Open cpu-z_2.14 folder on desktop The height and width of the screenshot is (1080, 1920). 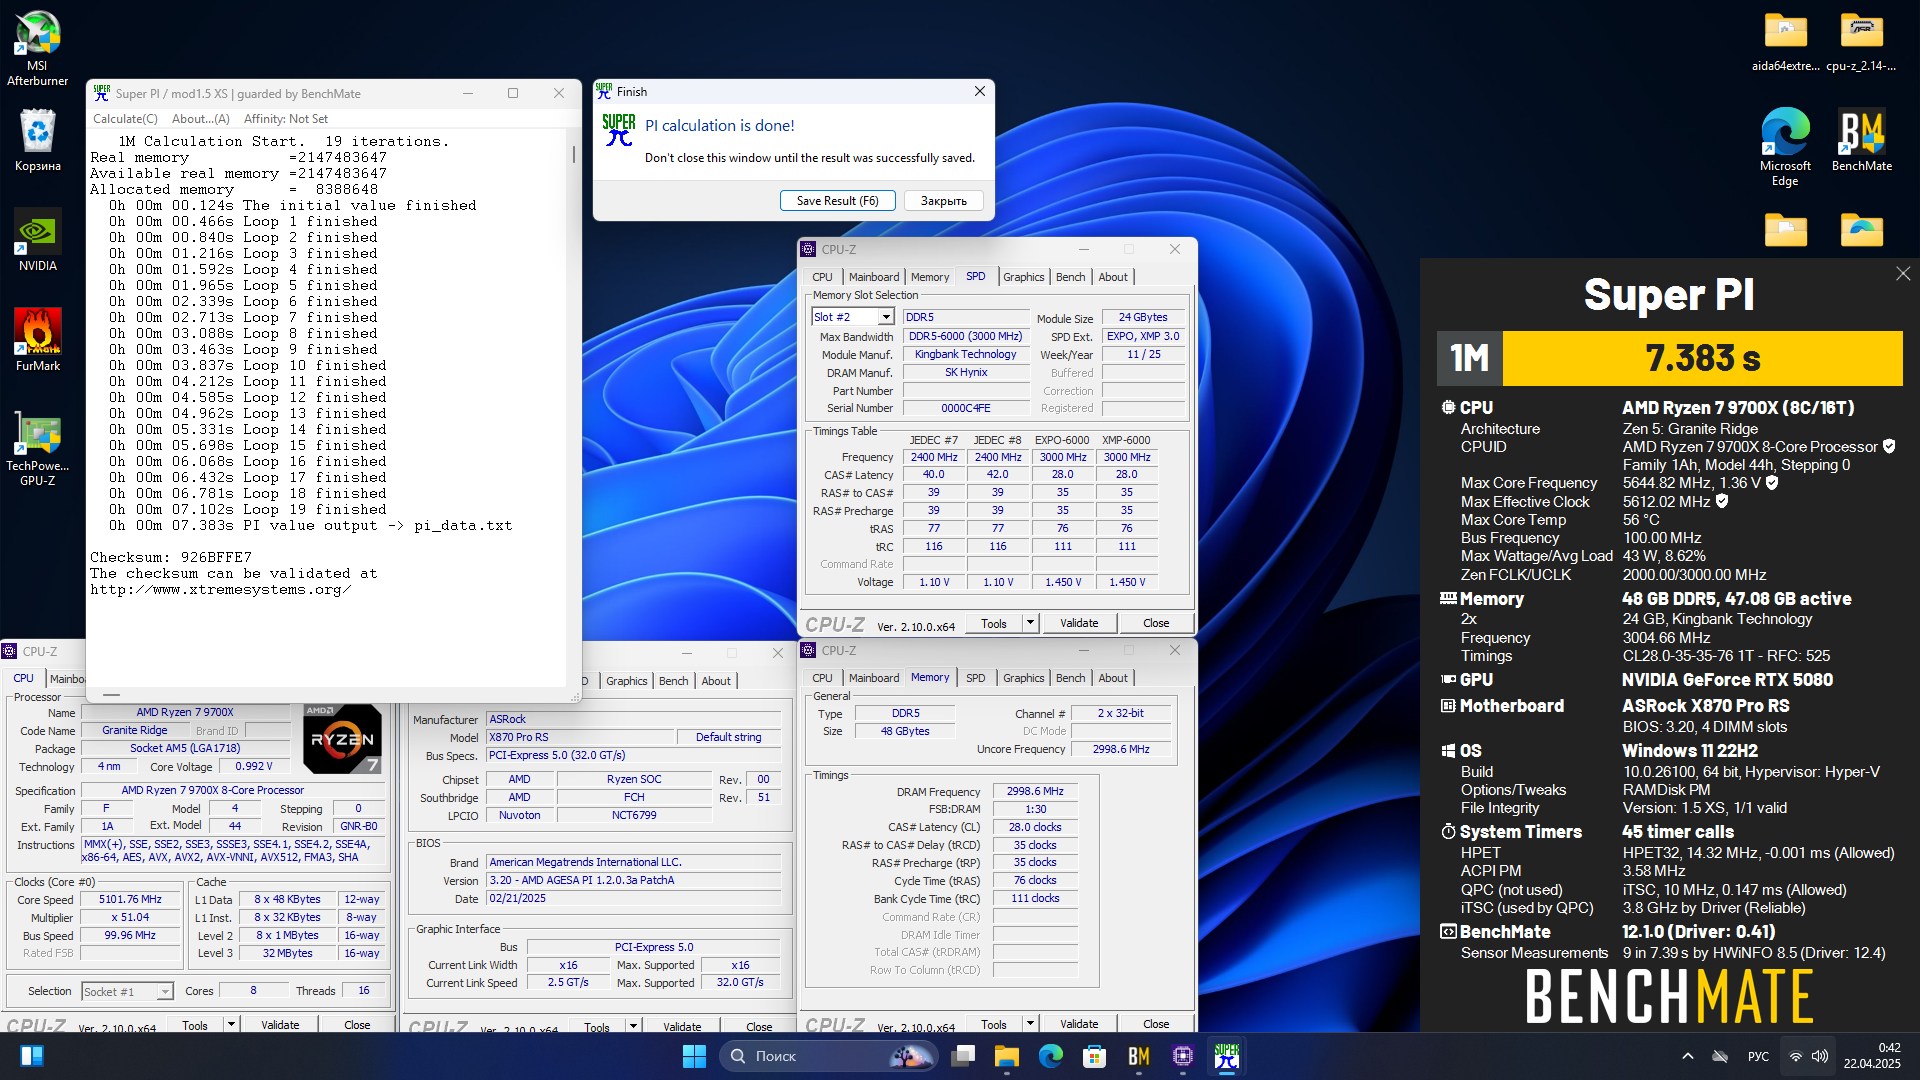[1861, 42]
